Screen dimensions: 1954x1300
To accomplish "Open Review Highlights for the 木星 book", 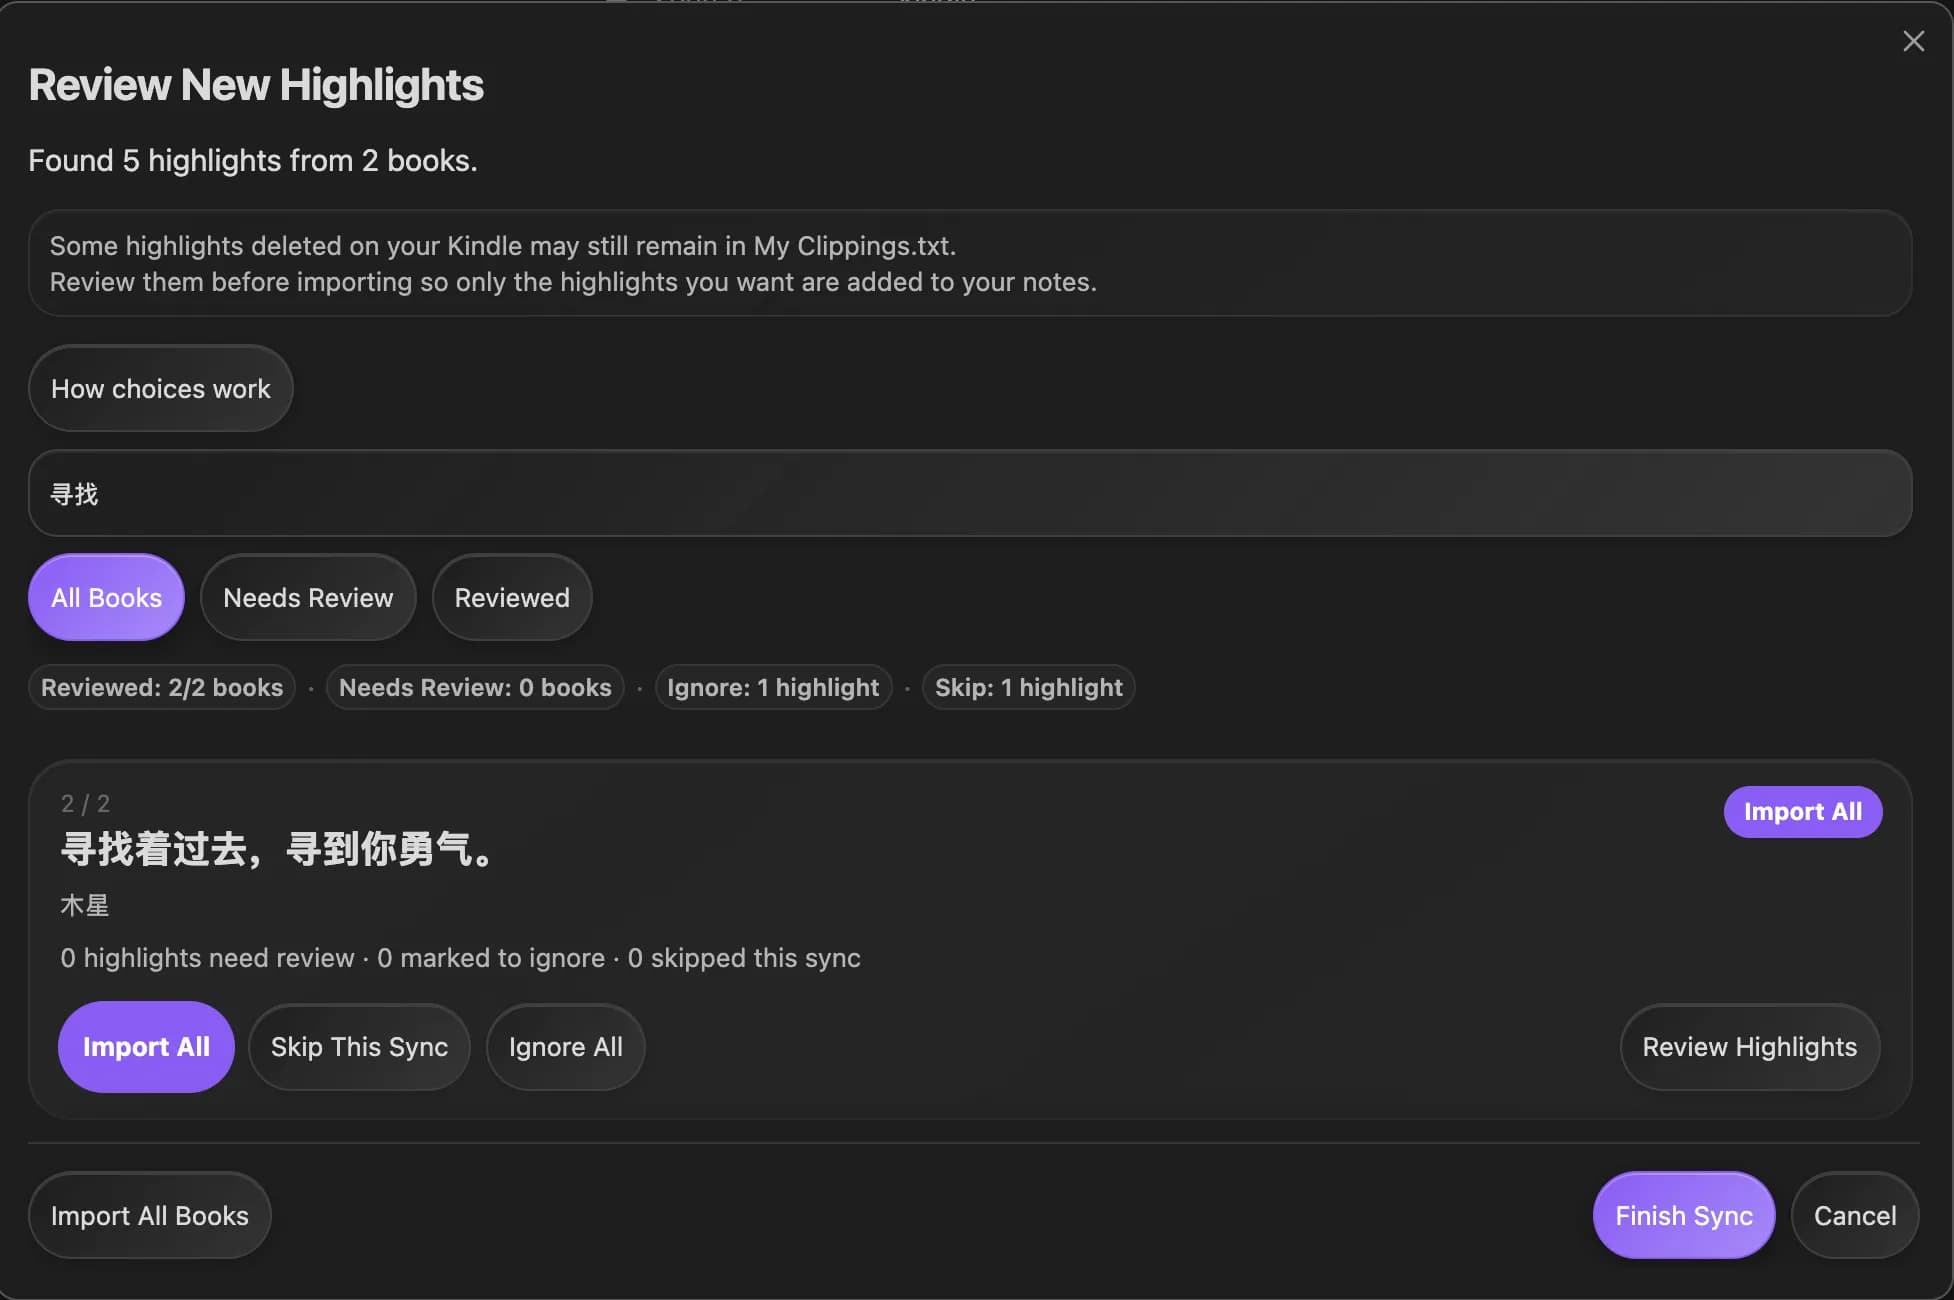I will coord(1750,1047).
